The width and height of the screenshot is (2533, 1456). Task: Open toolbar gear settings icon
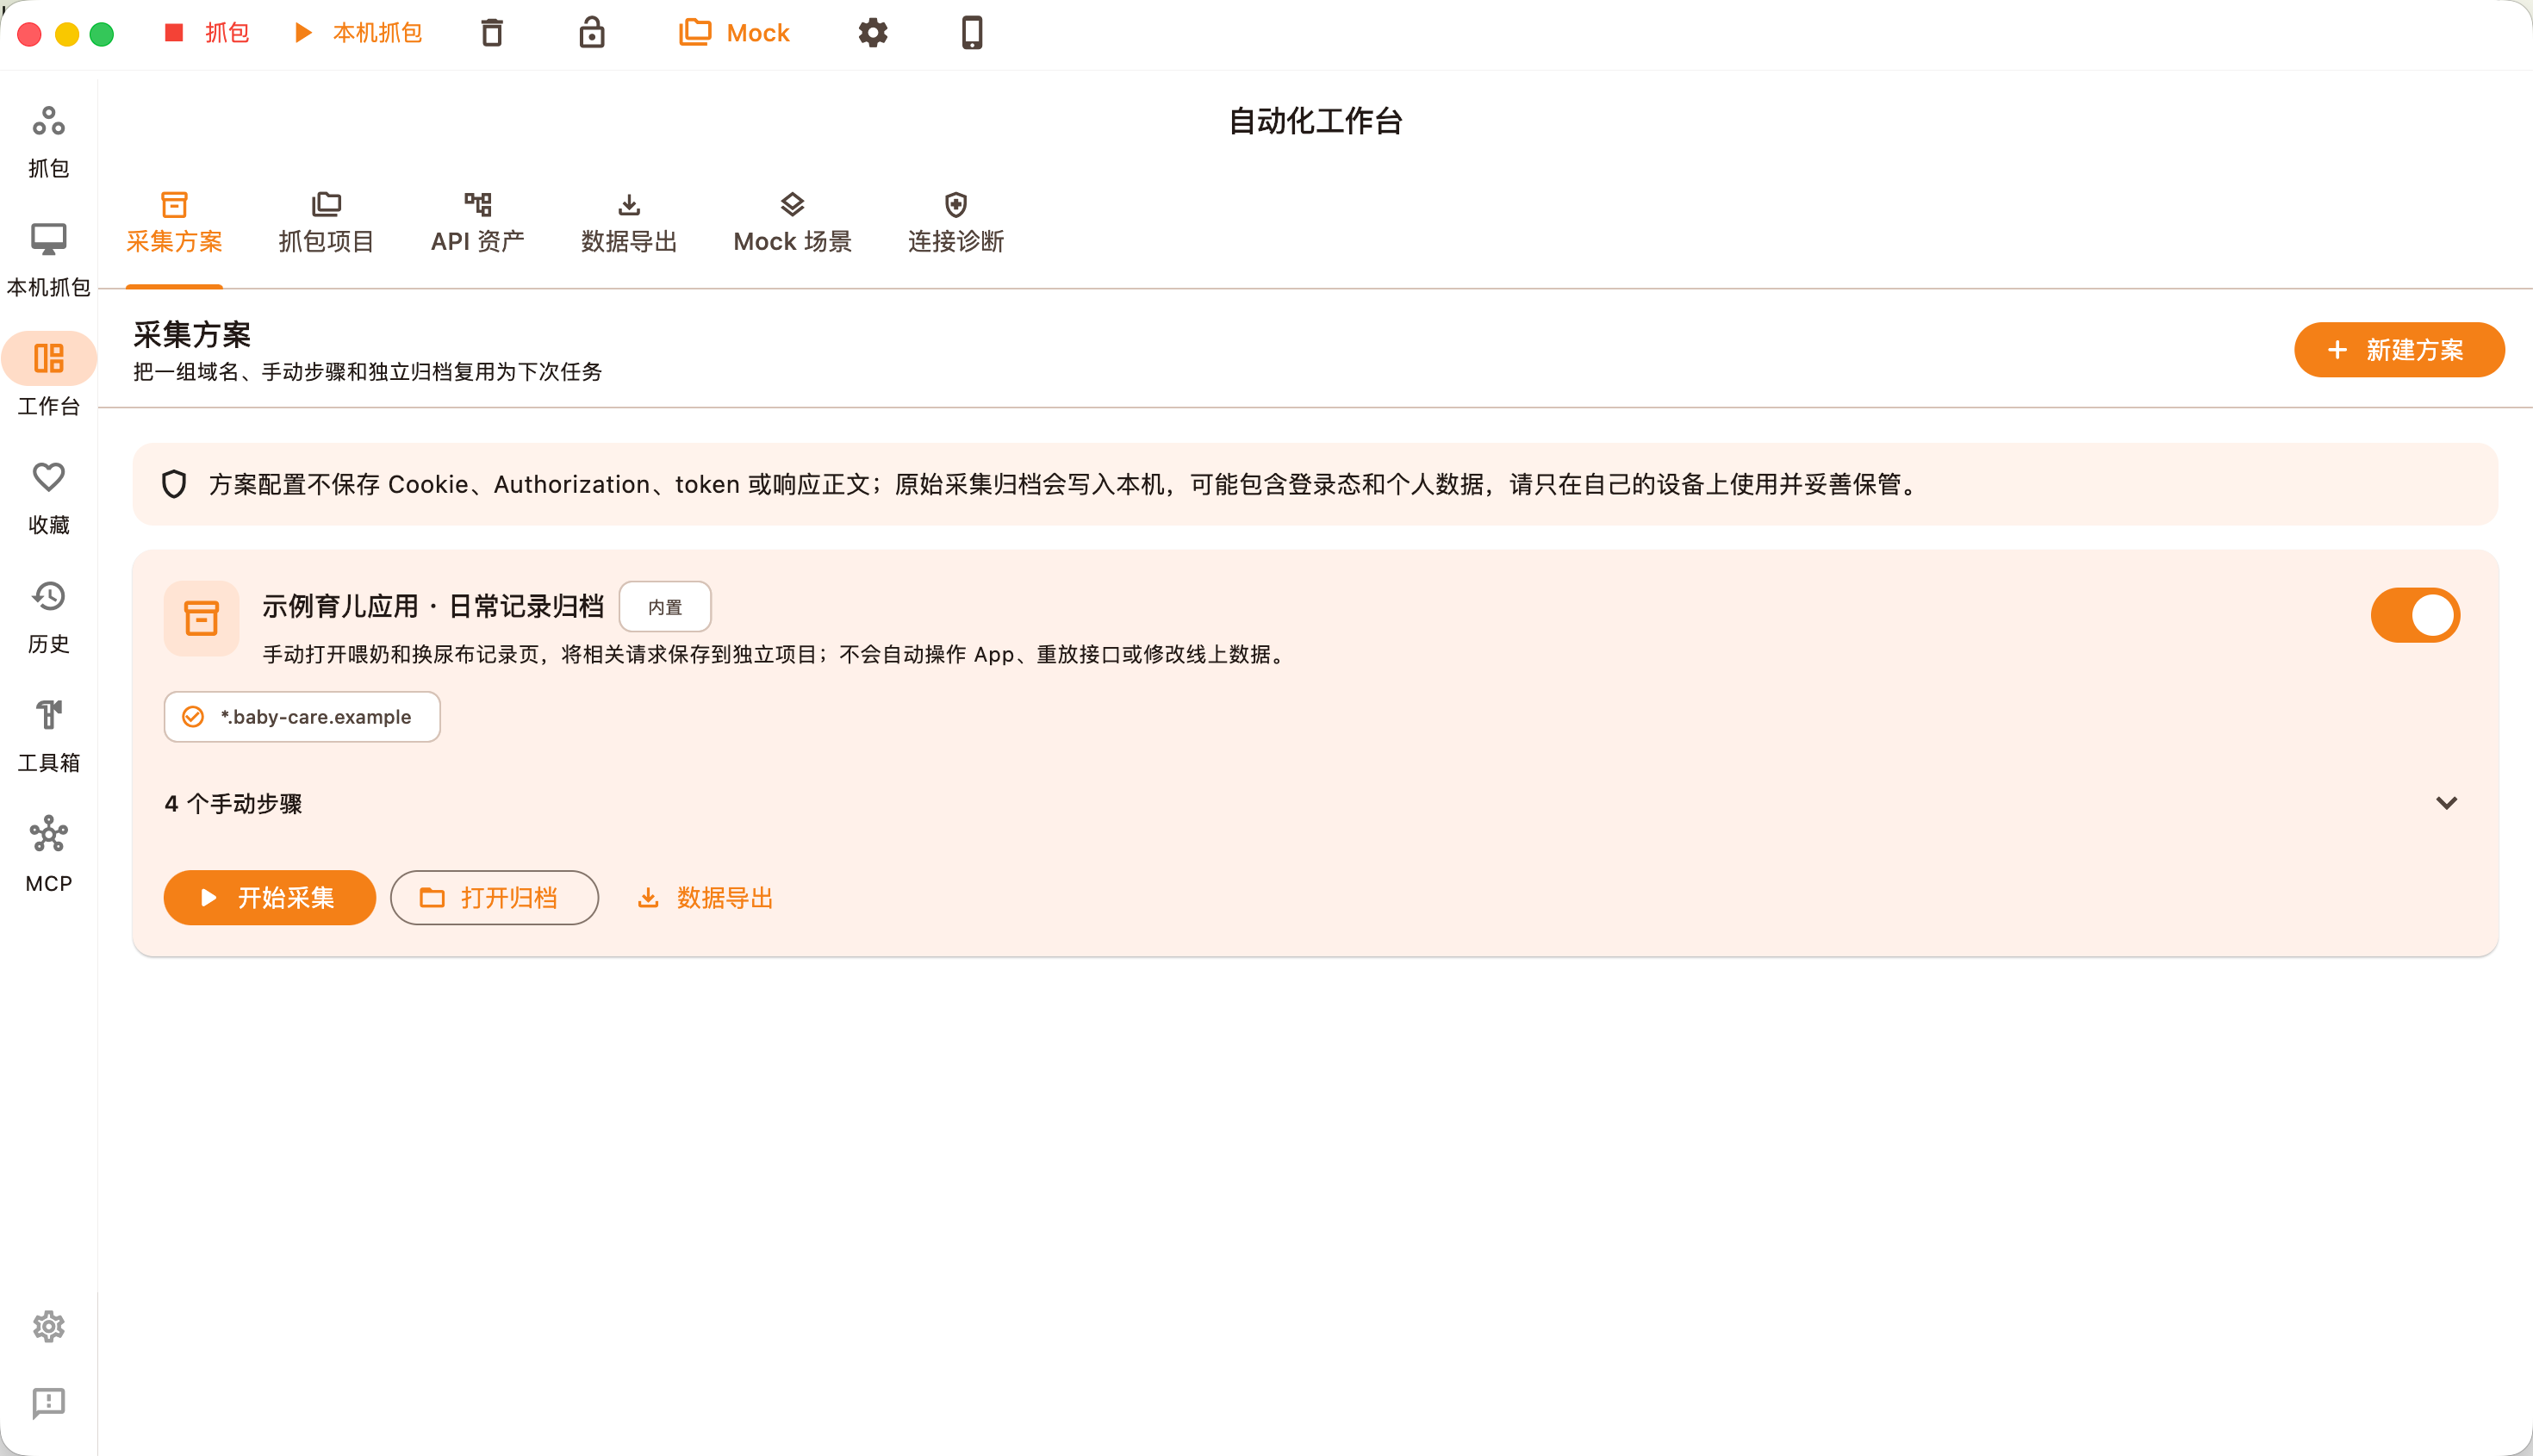point(872,33)
